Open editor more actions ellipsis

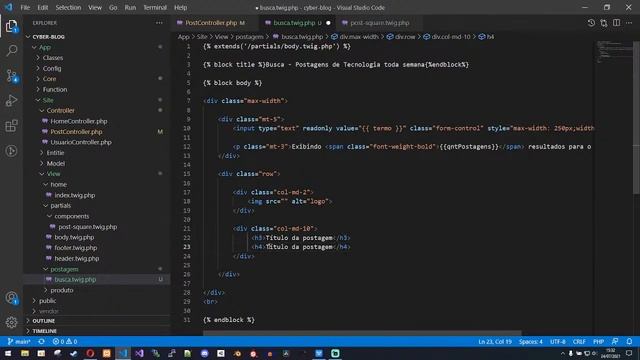[x=629, y=23]
